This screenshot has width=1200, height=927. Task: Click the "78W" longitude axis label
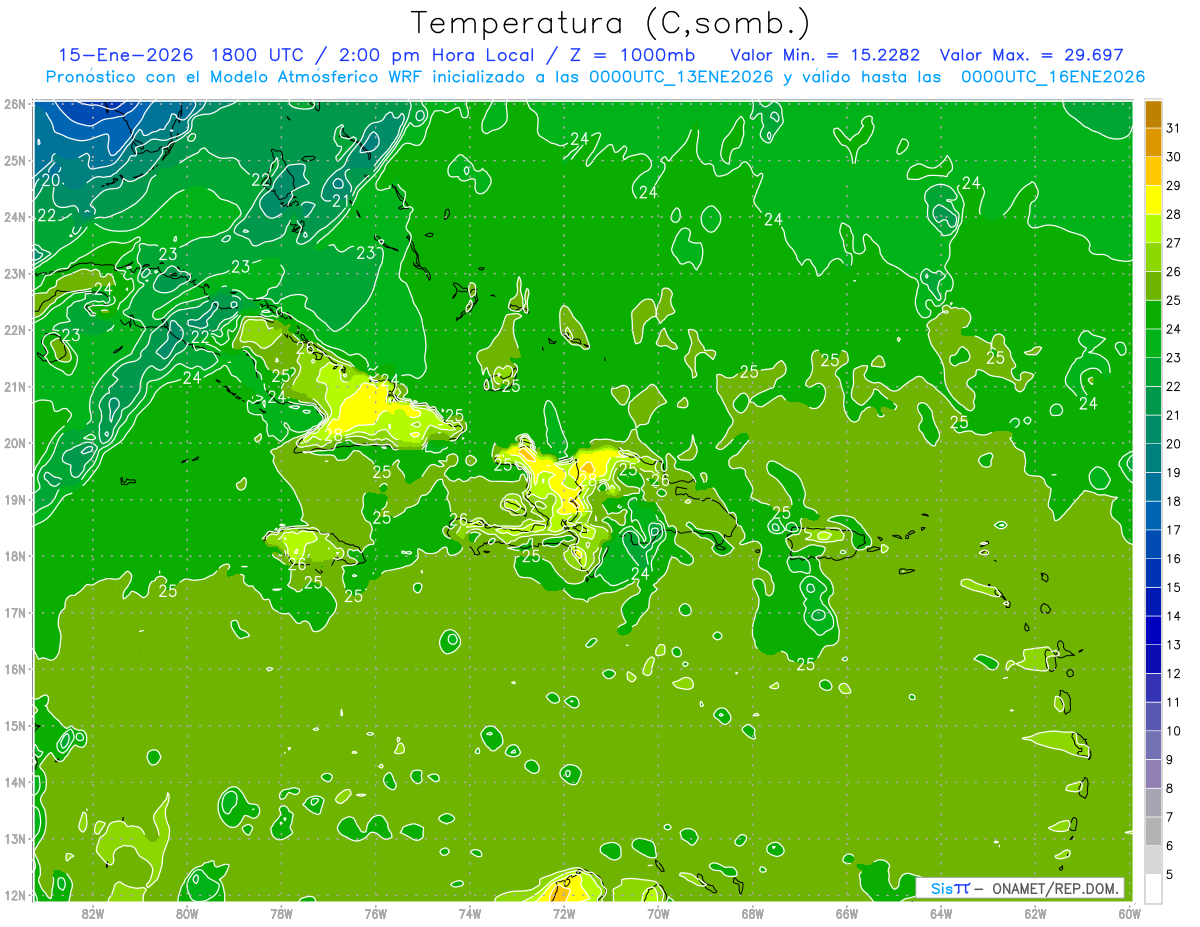pos(281,913)
